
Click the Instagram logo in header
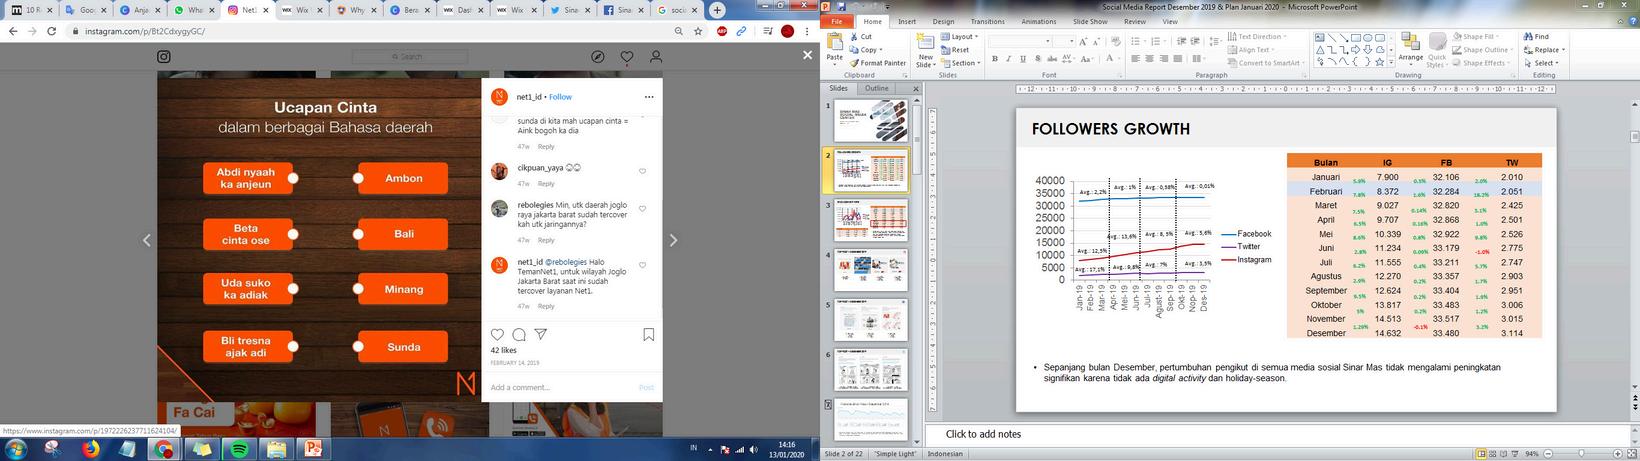[164, 57]
